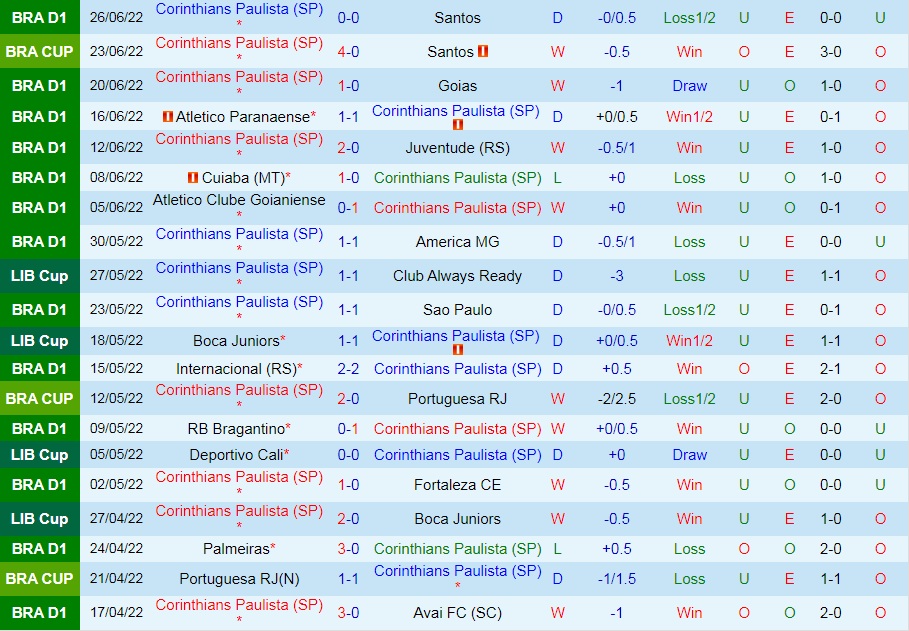
Task: Select the BRA CUP badge dated 23/06/22
Action: tap(39, 51)
